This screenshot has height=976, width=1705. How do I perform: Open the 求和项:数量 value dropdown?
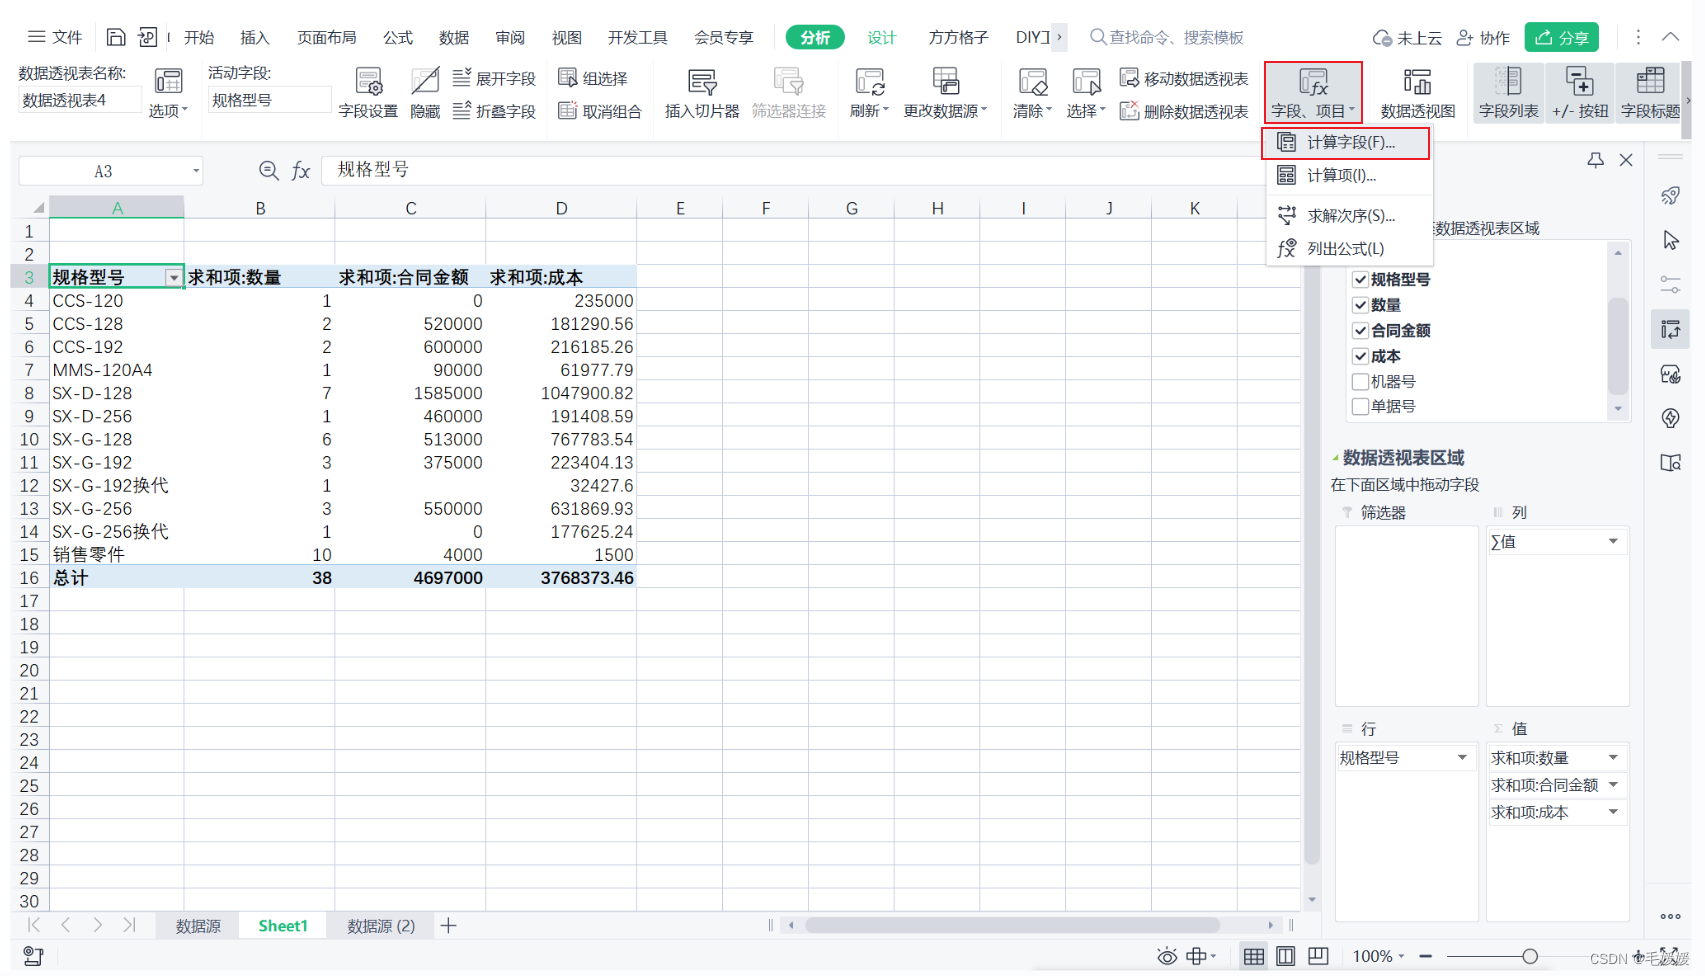point(1613,757)
